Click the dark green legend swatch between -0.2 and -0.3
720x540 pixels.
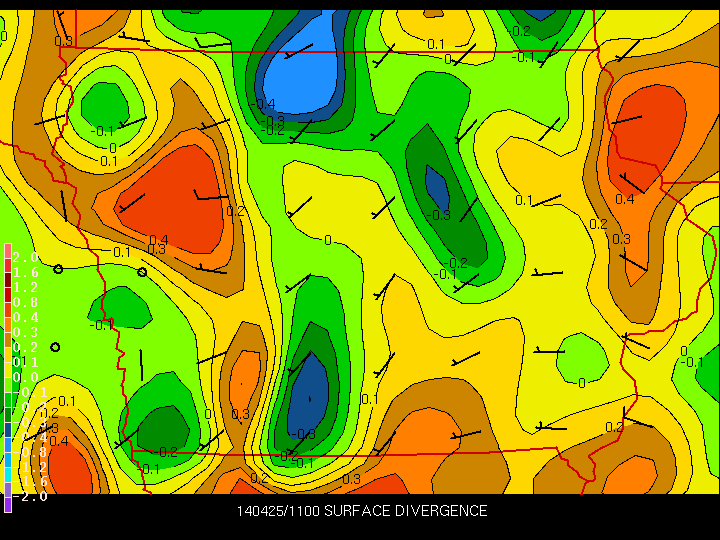pos(8,414)
